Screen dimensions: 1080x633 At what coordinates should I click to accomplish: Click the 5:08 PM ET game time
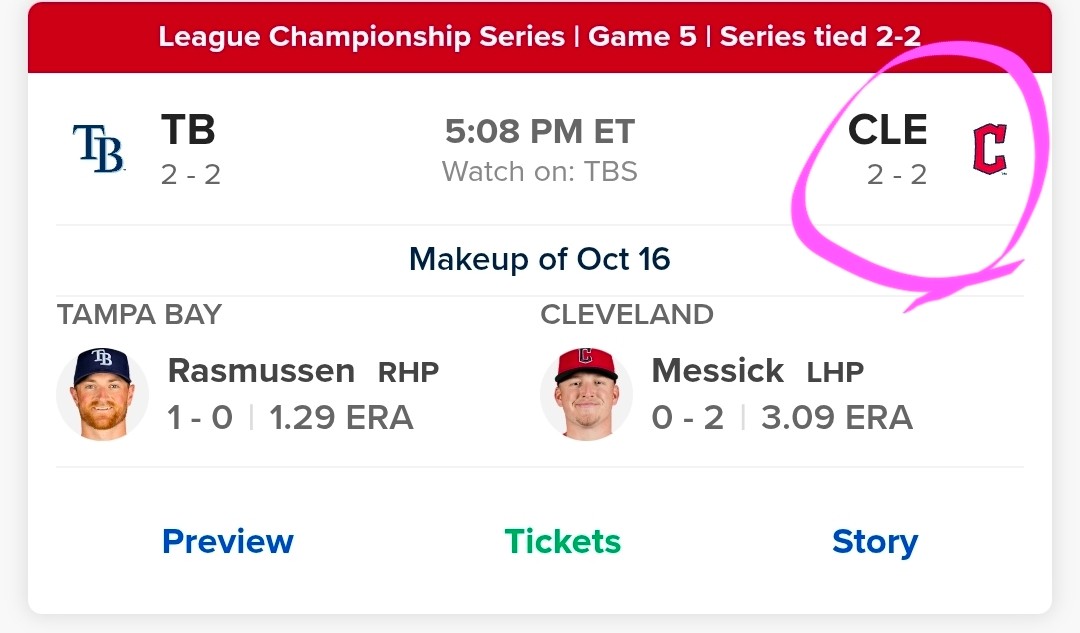coord(539,132)
